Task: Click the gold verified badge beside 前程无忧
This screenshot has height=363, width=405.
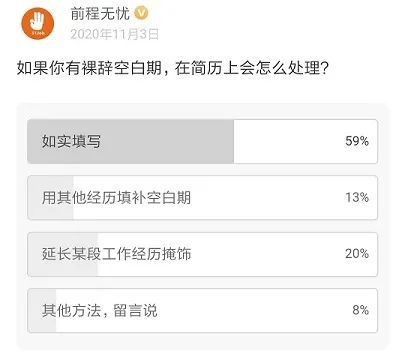Action: (141, 14)
